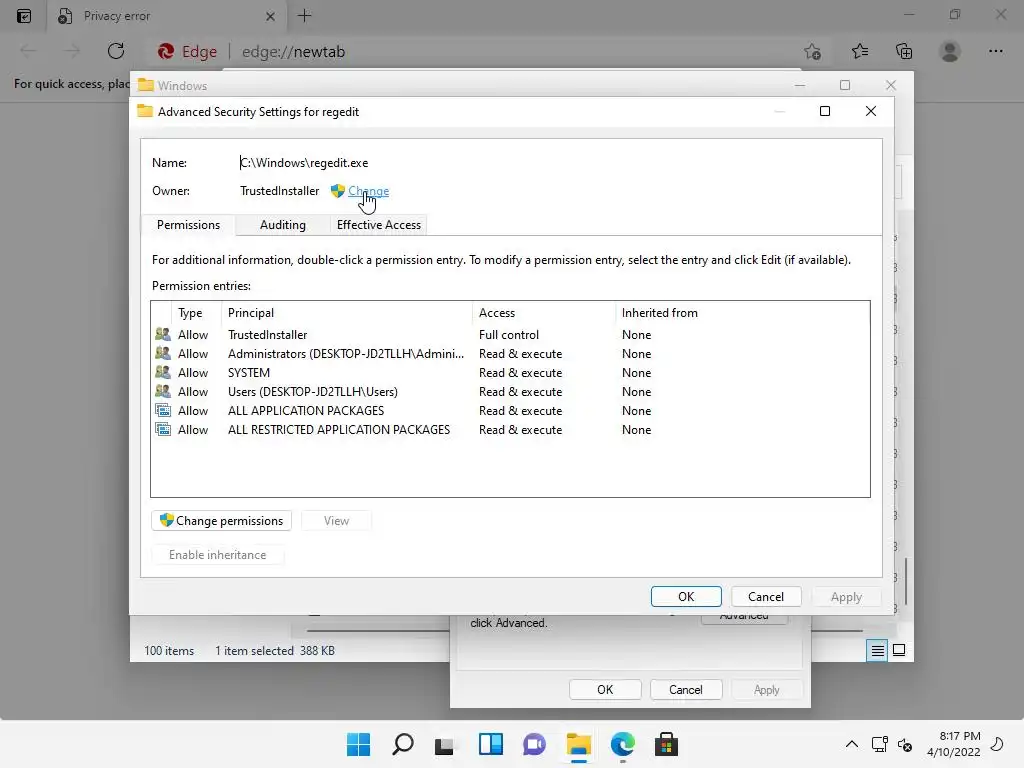This screenshot has width=1024, height=768.
Task: Open the Edge Favorites panel
Action: point(859,51)
